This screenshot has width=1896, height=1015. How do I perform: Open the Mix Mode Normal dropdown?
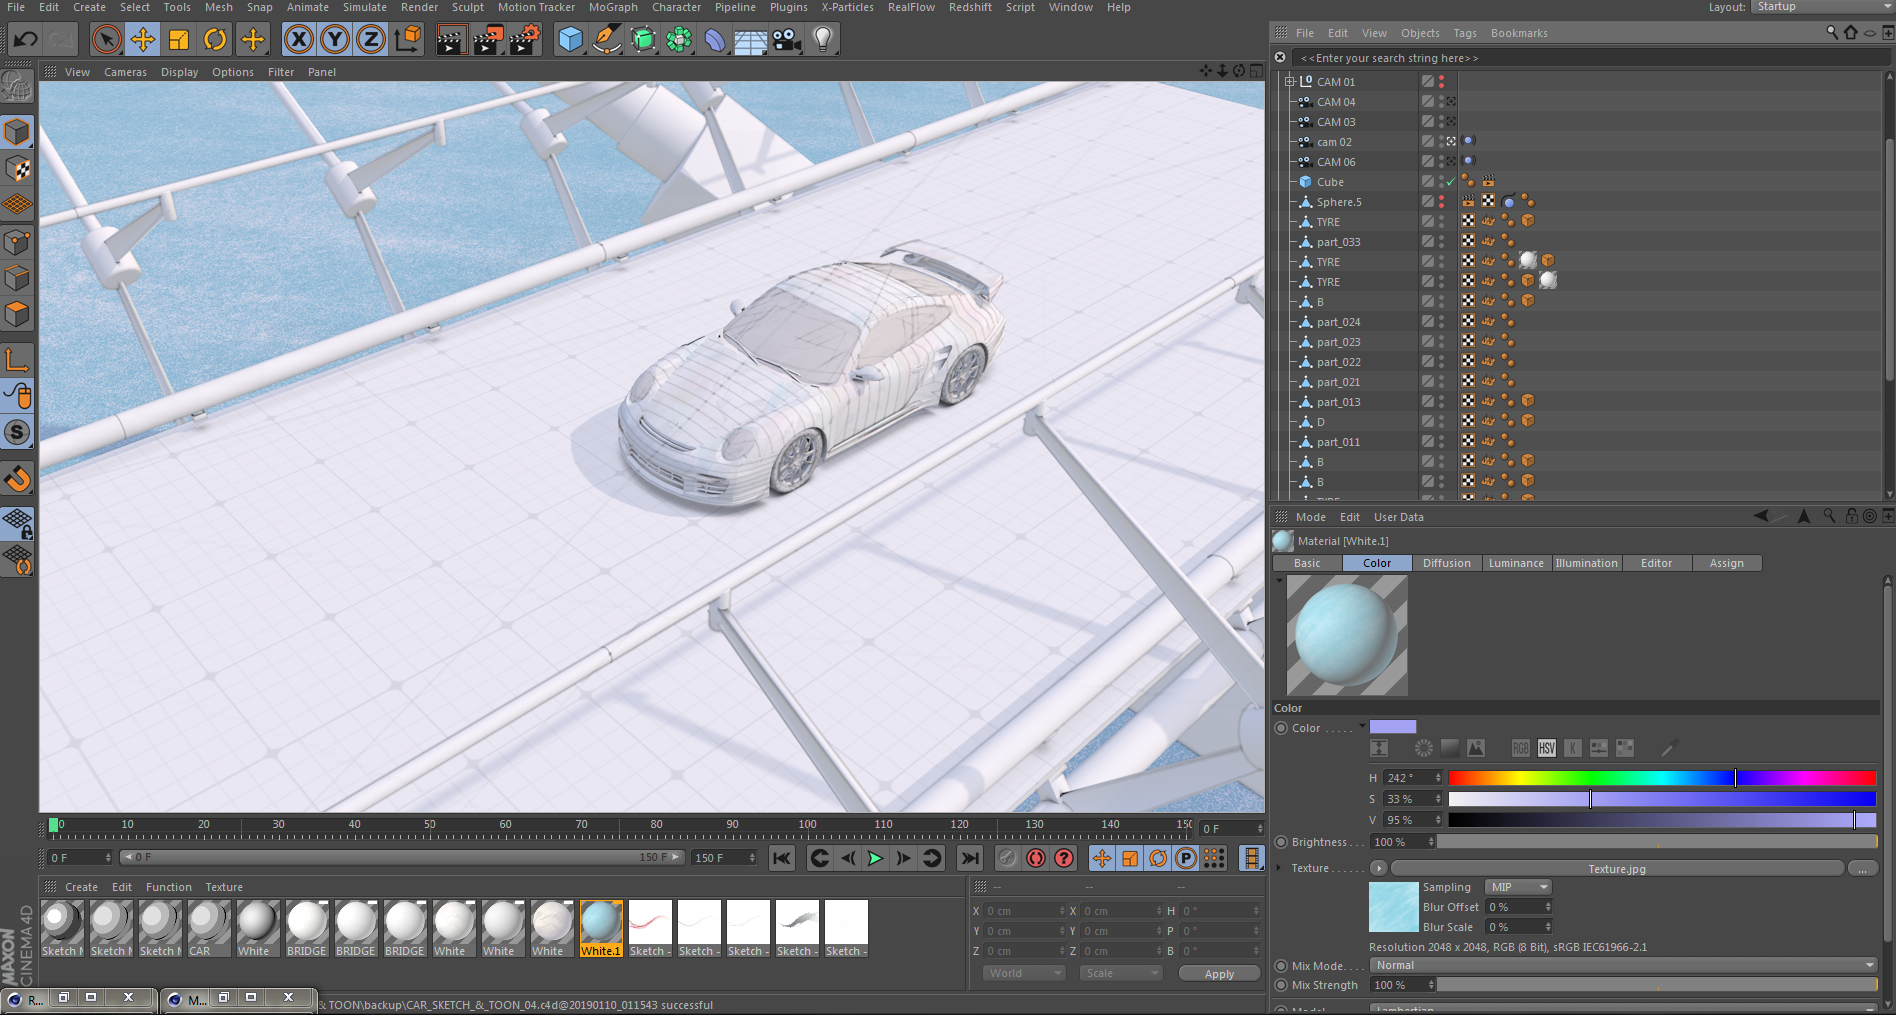point(1622,965)
